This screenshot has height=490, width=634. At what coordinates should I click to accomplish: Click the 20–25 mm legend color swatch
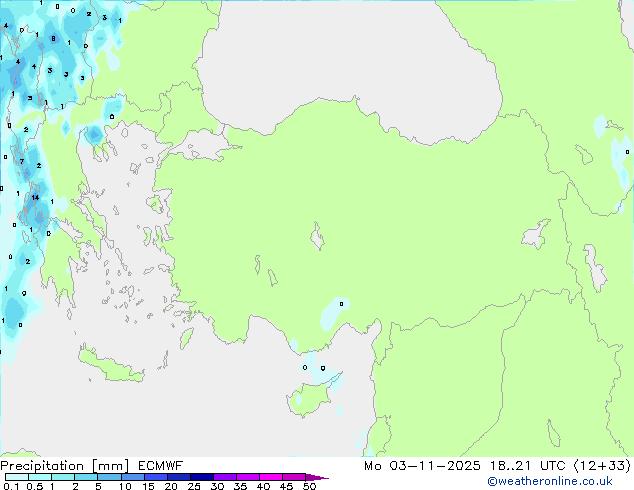click(x=178, y=477)
